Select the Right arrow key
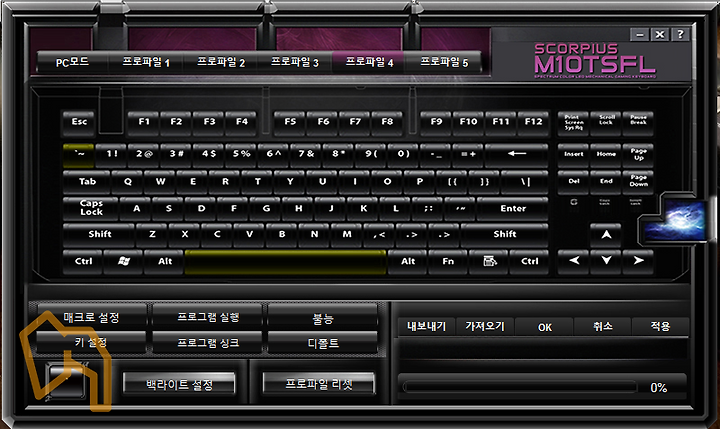720x429 pixels. (x=638, y=261)
